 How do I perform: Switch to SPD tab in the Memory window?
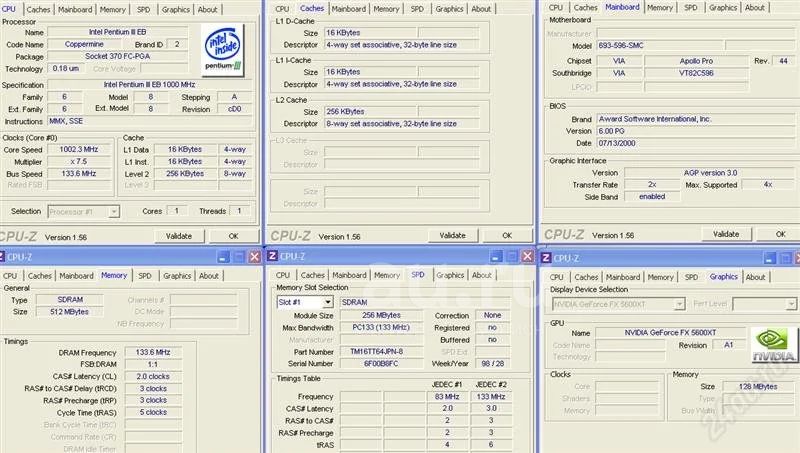(145, 275)
